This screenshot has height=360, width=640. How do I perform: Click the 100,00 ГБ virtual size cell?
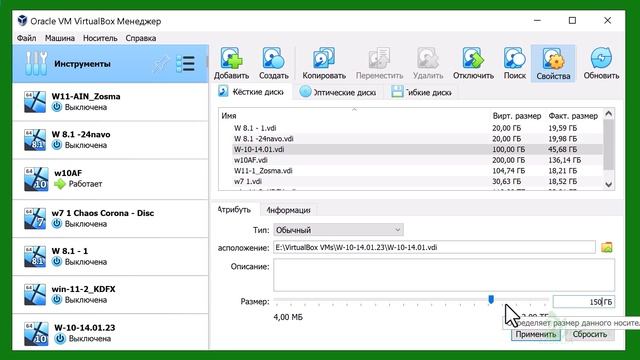(x=509, y=149)
